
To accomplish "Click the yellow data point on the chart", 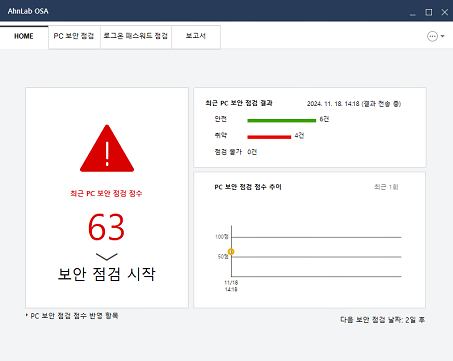I will point(231,252).
